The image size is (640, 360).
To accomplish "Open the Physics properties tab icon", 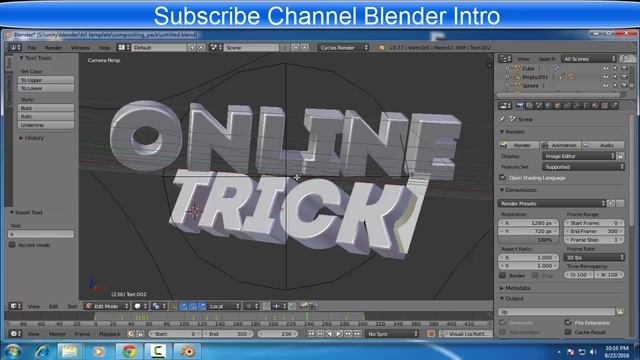I will tap(614, 106).
